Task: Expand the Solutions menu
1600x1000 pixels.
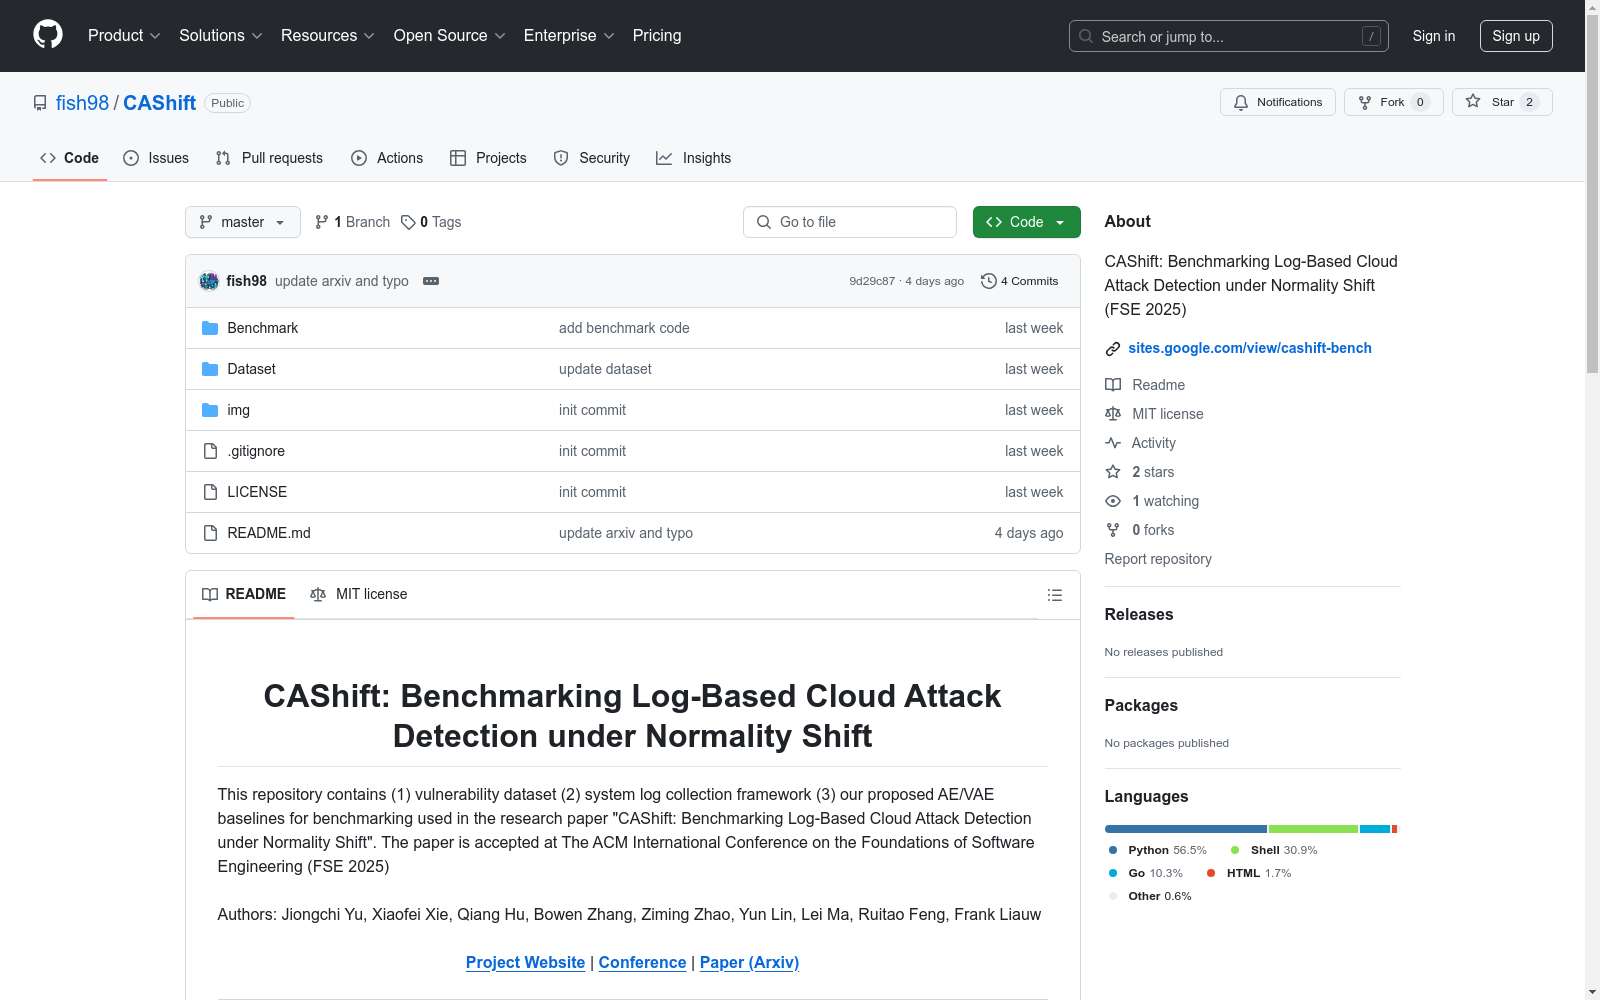Action: click(x=221, y=36)
